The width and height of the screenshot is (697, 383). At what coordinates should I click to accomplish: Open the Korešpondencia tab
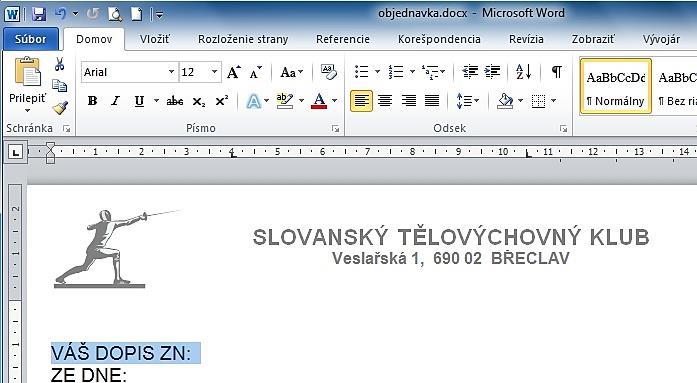[x=439, y=39]
